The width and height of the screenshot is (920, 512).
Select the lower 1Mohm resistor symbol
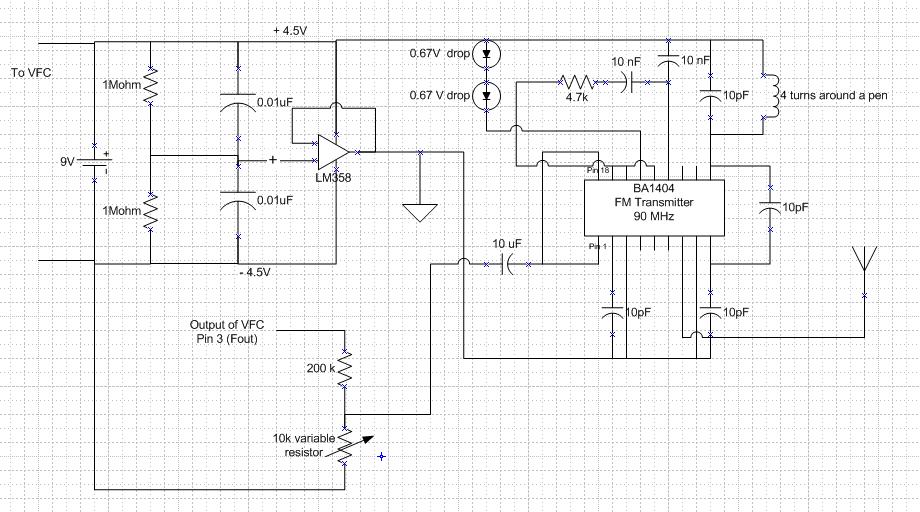151,212
